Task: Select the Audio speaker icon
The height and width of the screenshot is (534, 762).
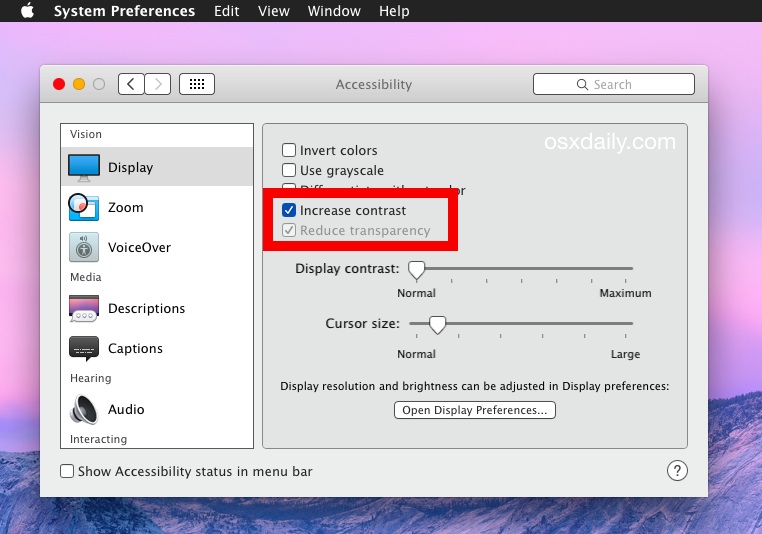Action: 84,409
